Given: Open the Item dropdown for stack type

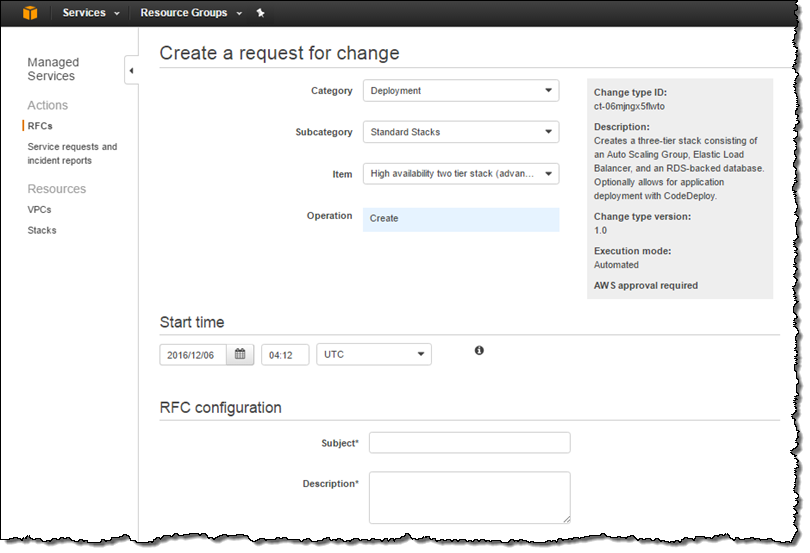Looking at the screenshot, I should click(x=460, y=174).
